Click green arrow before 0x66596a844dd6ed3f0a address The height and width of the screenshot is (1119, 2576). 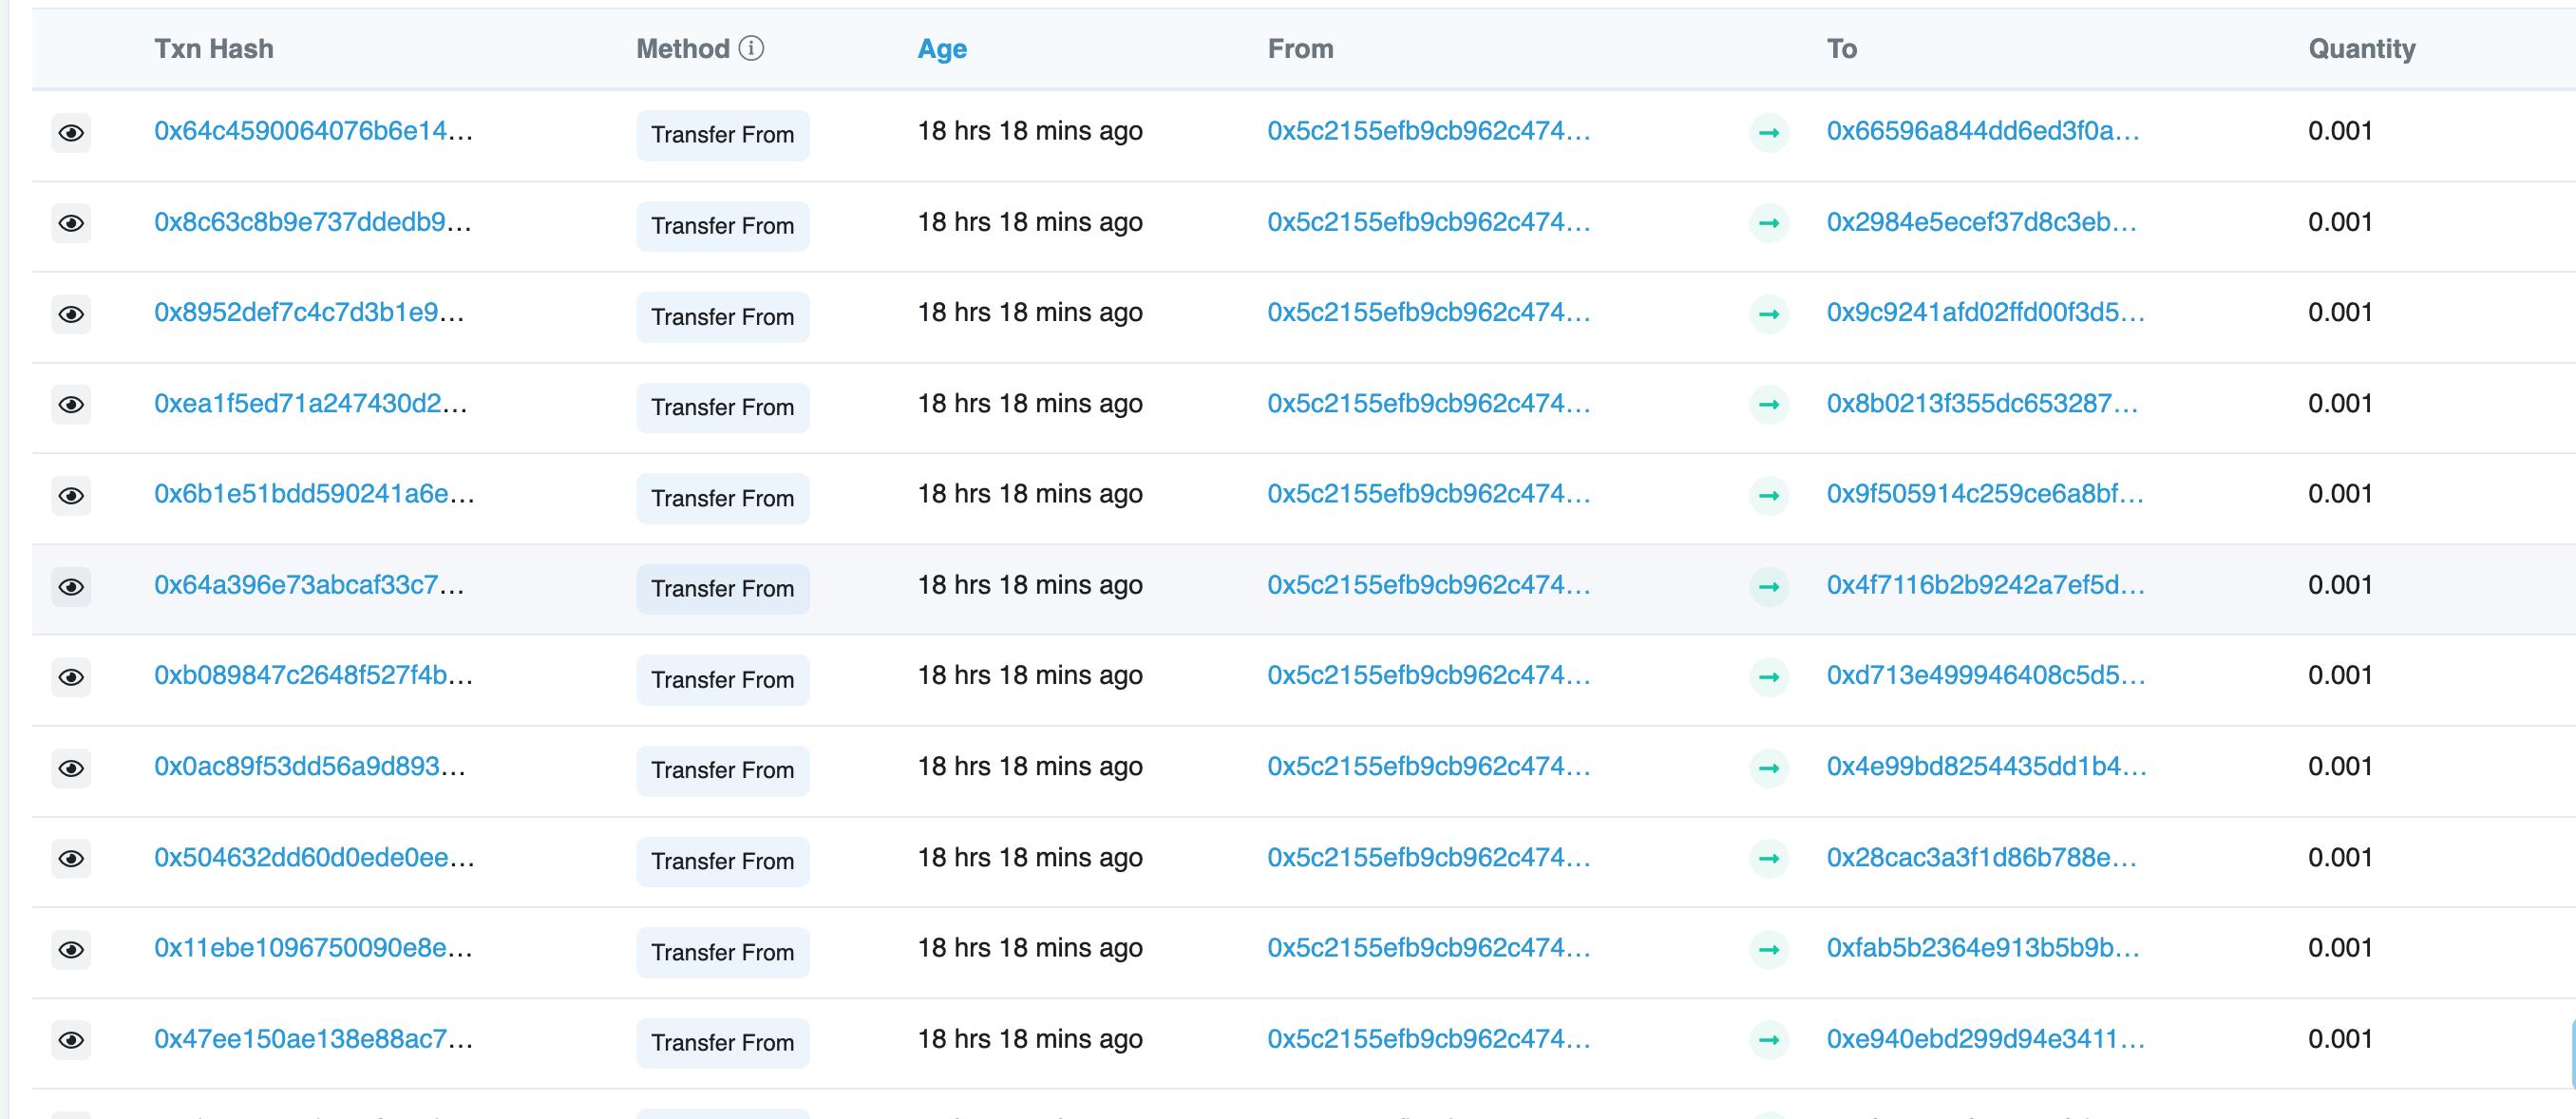point(1769,133)
